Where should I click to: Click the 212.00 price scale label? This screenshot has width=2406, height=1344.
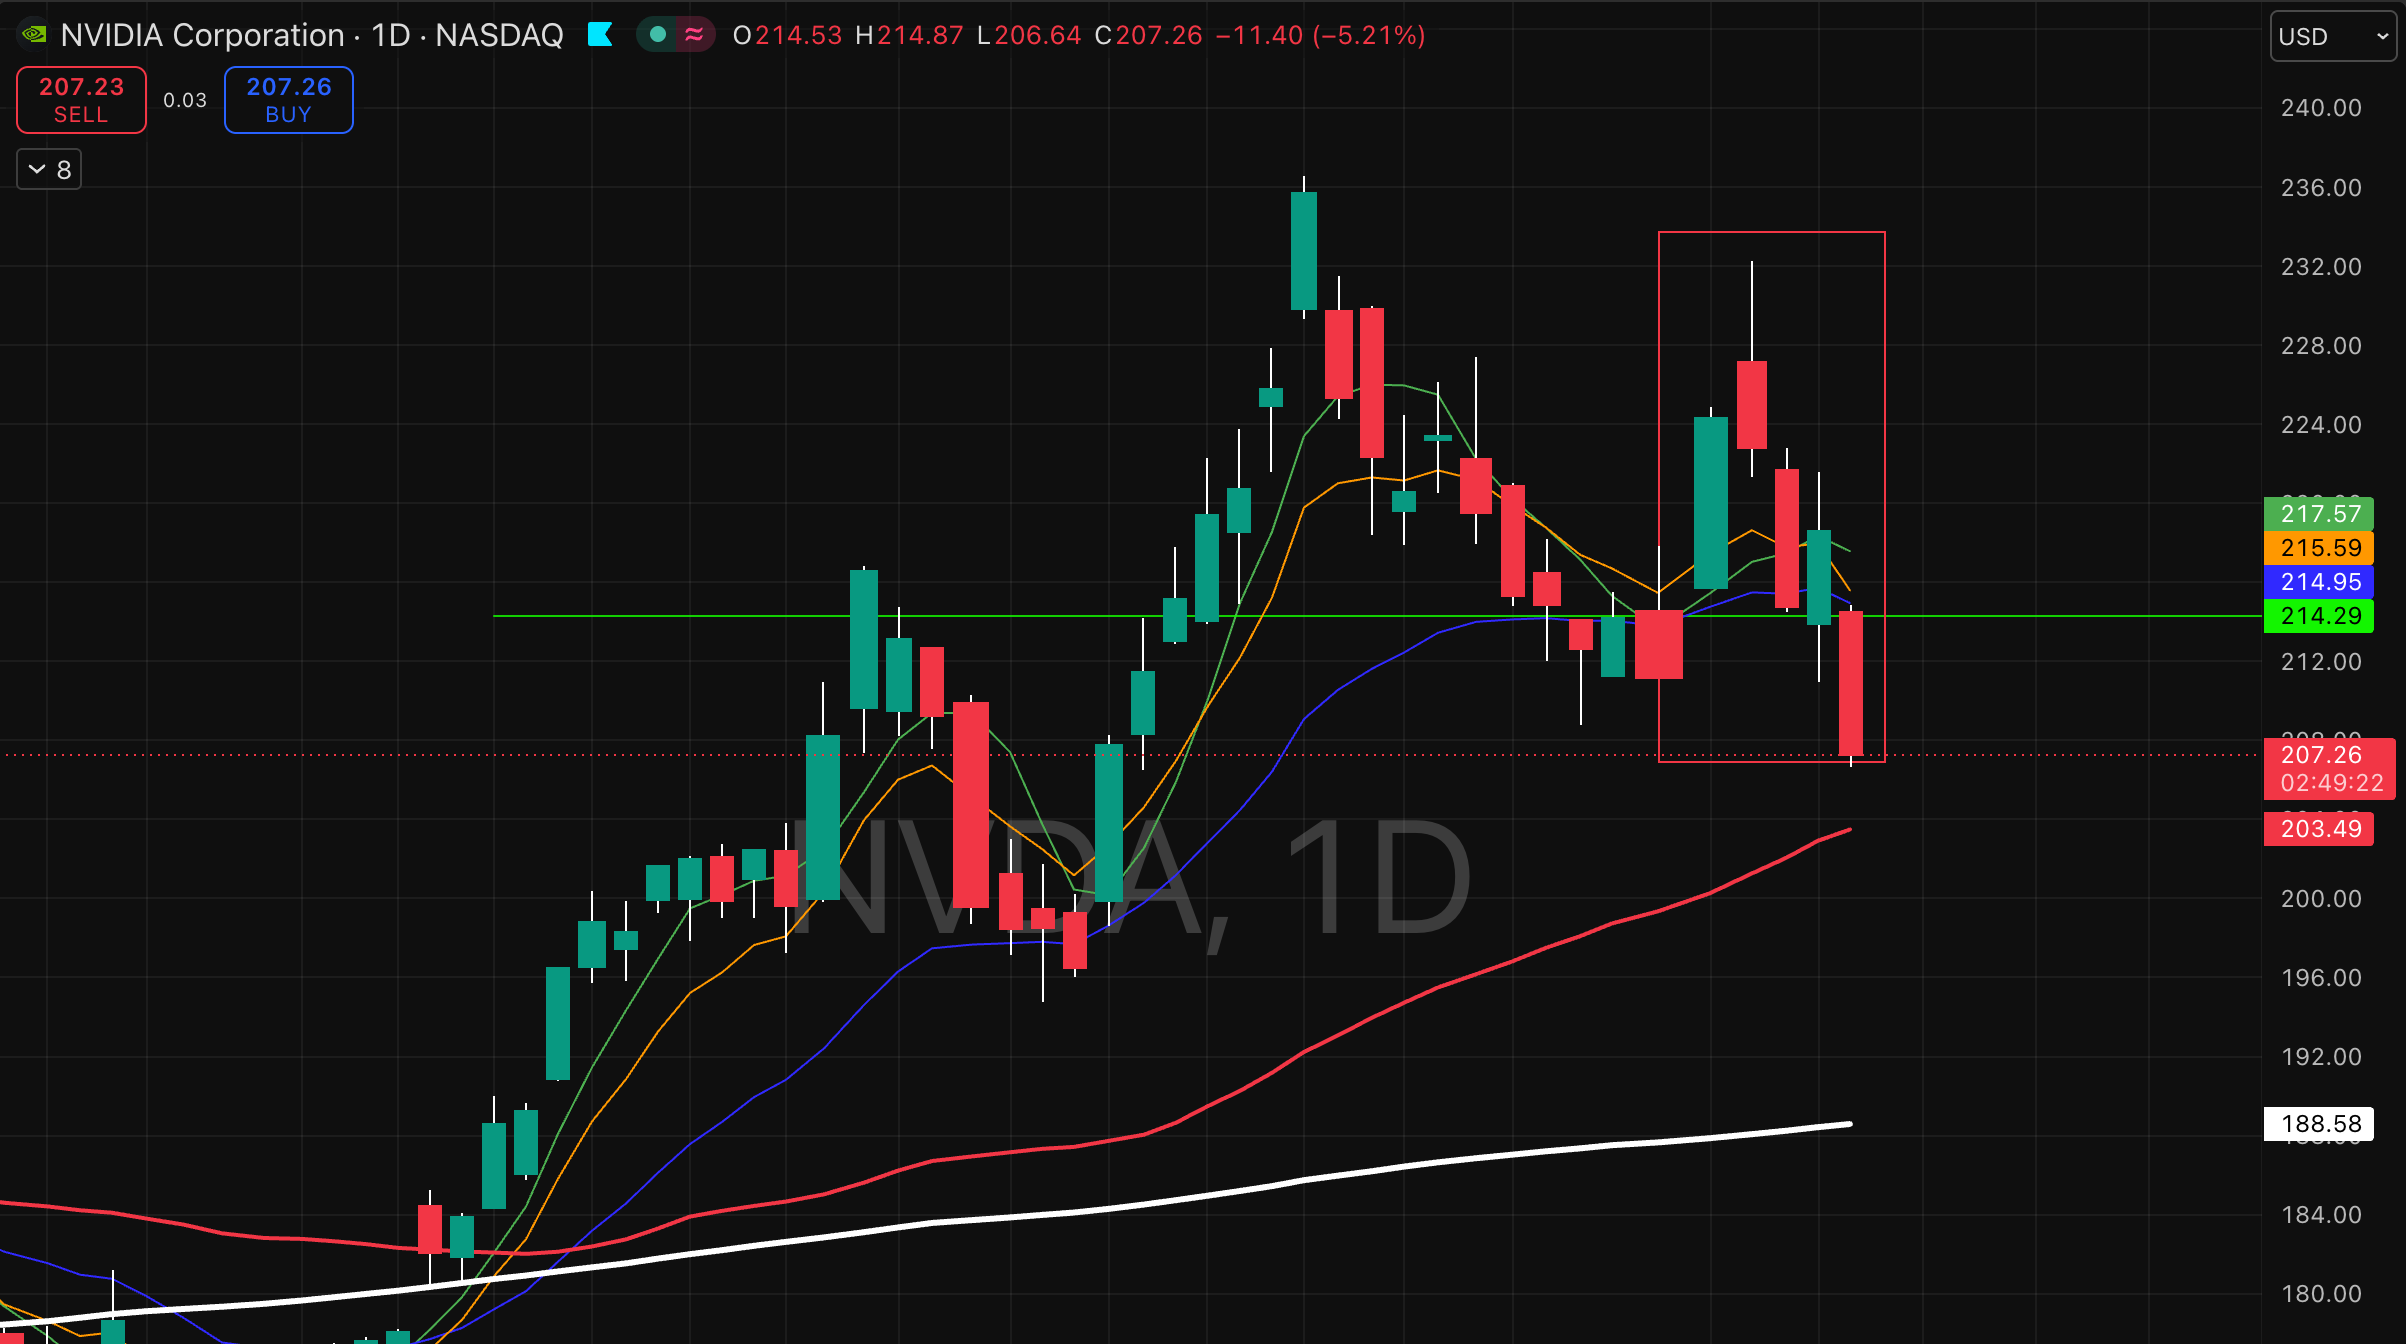pos(2321,662)
